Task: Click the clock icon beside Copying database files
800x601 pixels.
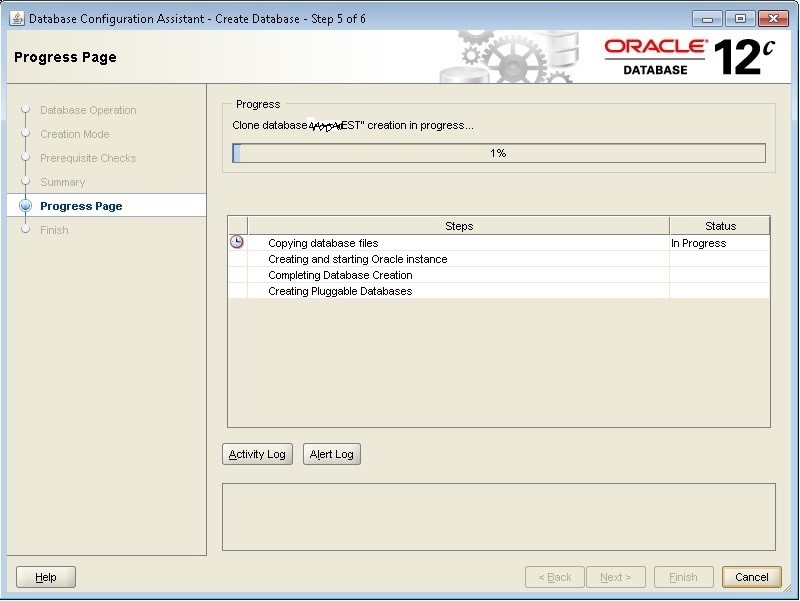Action: pos(237,242)
